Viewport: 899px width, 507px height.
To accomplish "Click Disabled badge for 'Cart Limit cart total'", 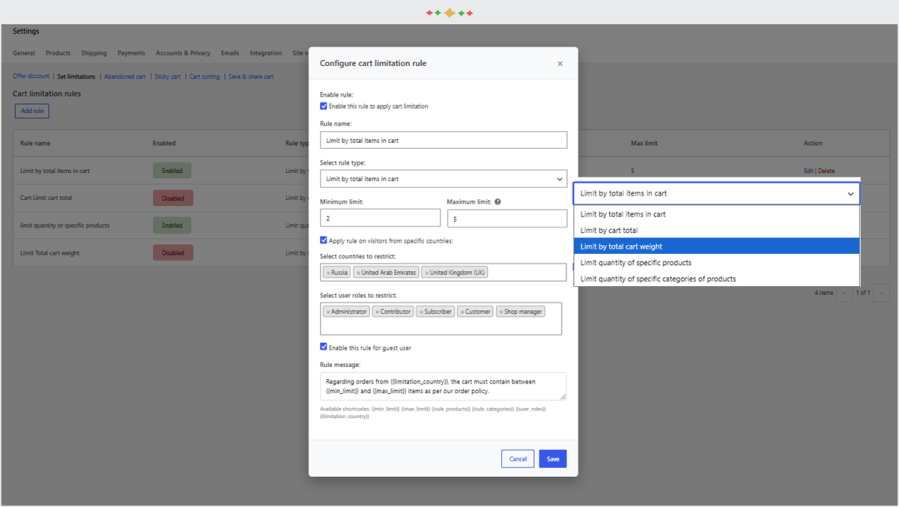I will click(x=173, y=198).
